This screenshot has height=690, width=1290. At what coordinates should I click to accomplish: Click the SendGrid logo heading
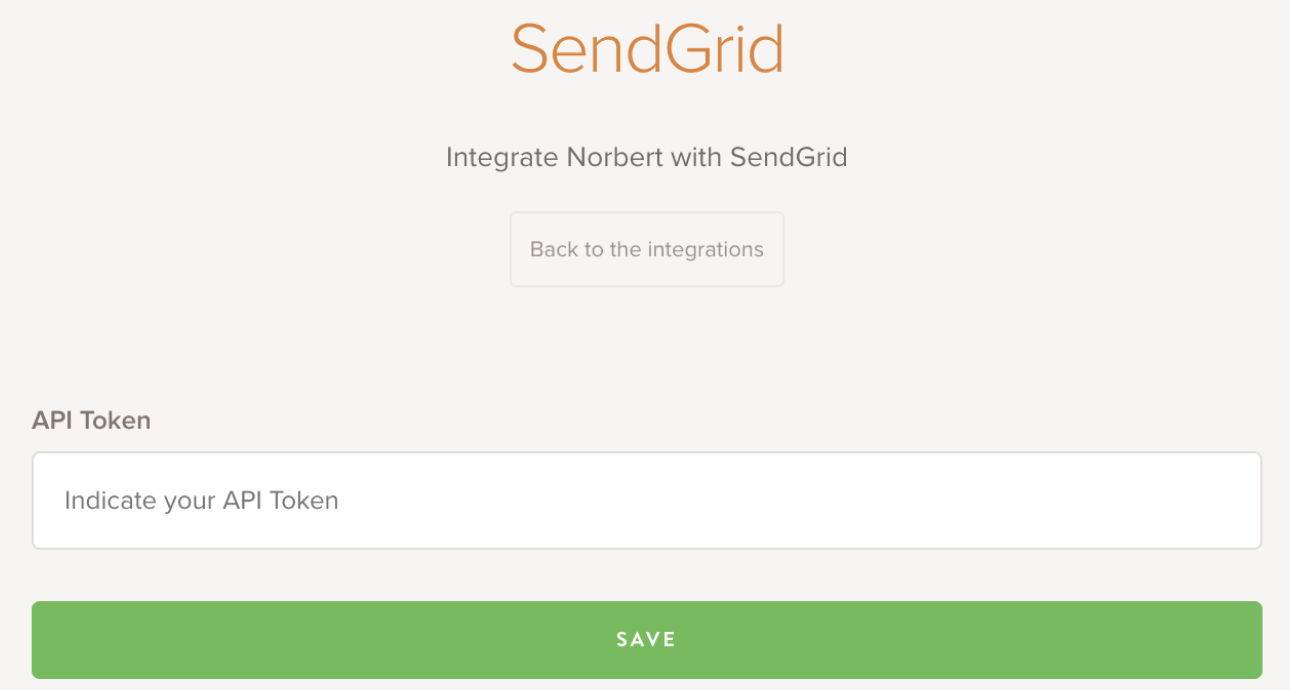(646, 49)
